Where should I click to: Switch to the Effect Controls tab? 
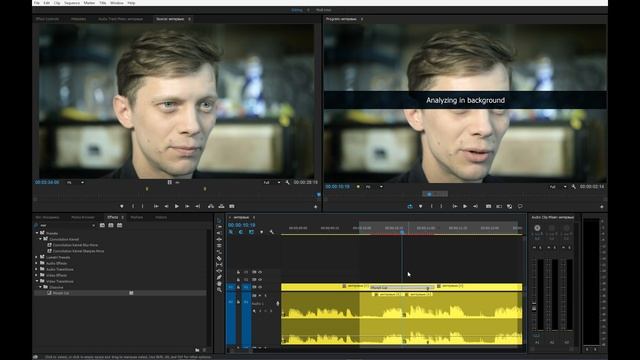click(x=47, y=19)
